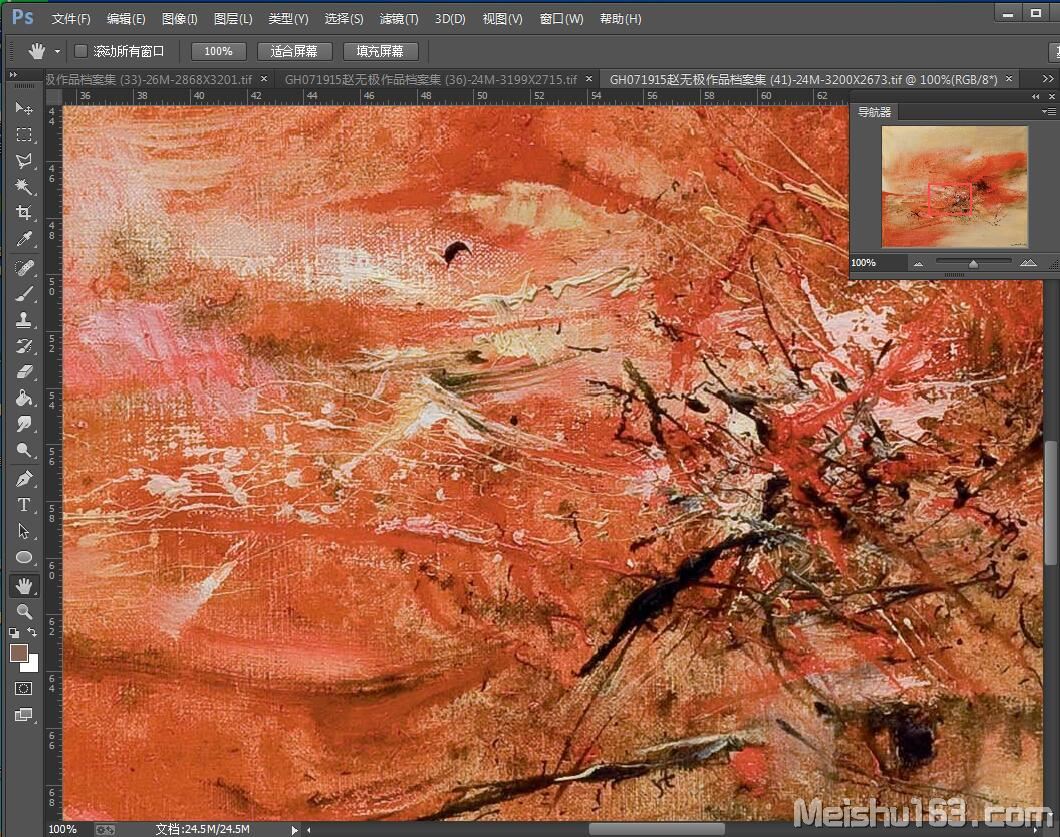
Task: Open the 文件(F) menu
Action: click(71, 19)
